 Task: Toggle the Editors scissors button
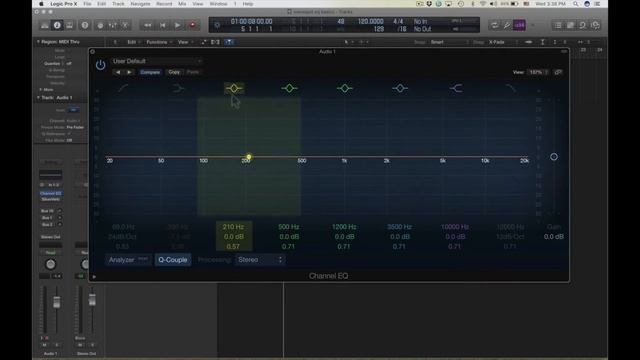tap(125, 25)
